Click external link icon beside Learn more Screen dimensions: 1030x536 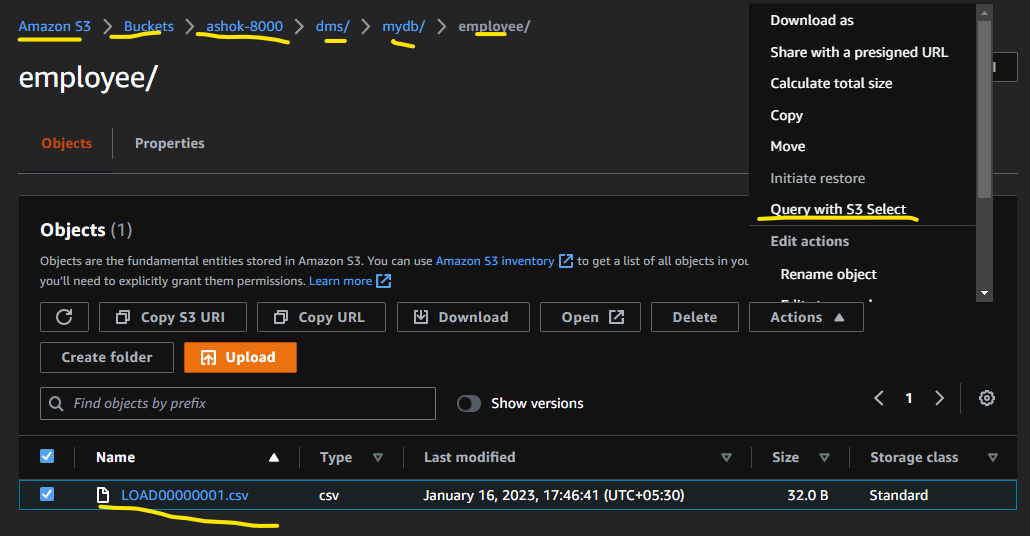(x=384, y=281)
